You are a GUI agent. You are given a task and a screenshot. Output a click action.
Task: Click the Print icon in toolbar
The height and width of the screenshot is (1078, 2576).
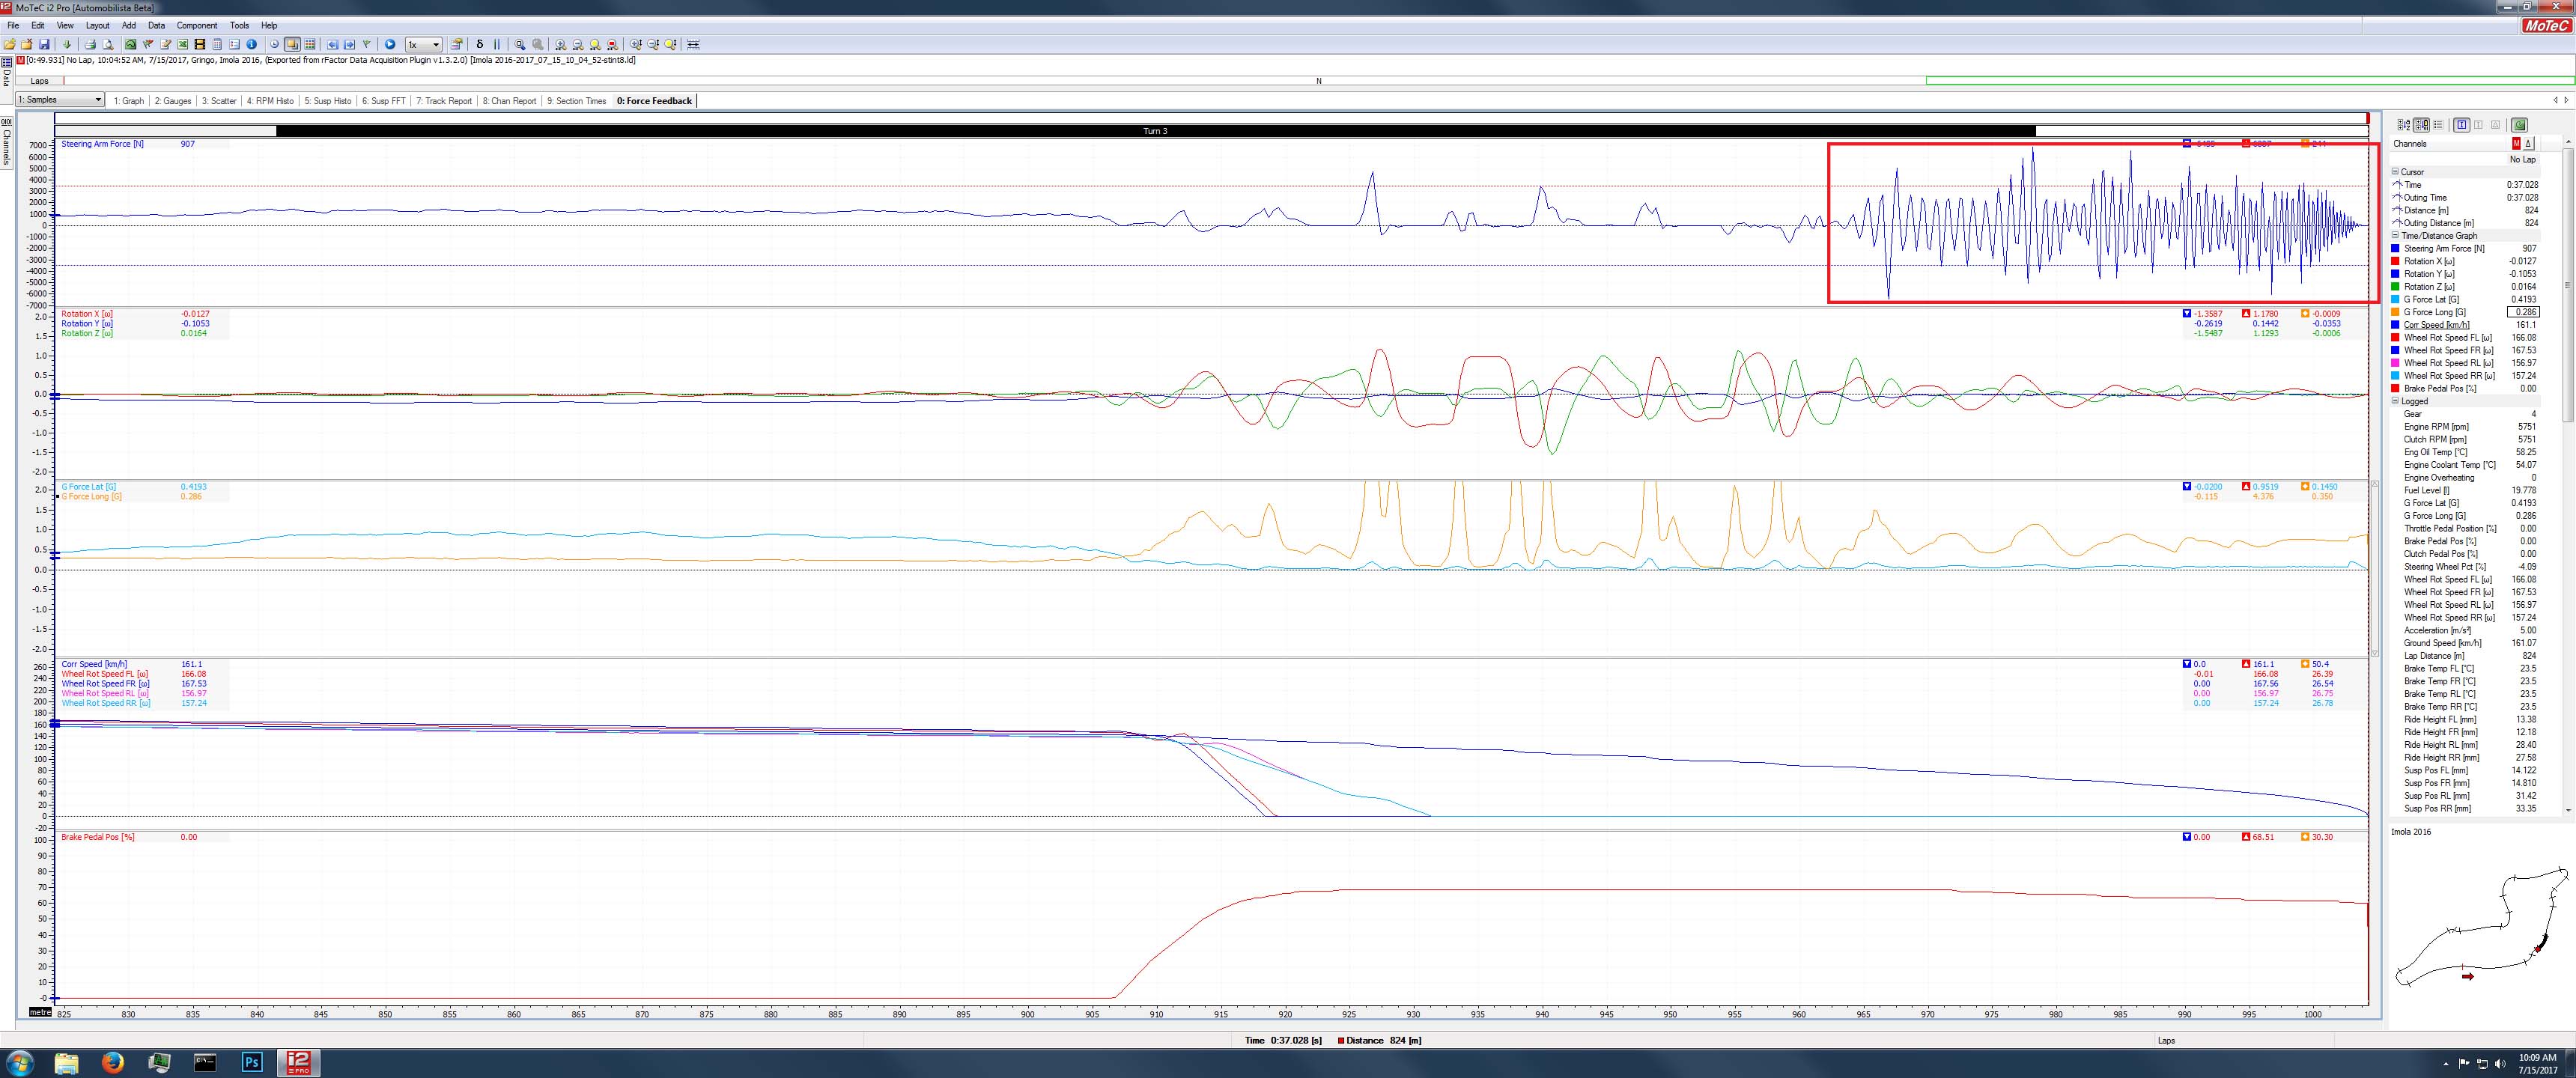[90, 44]
